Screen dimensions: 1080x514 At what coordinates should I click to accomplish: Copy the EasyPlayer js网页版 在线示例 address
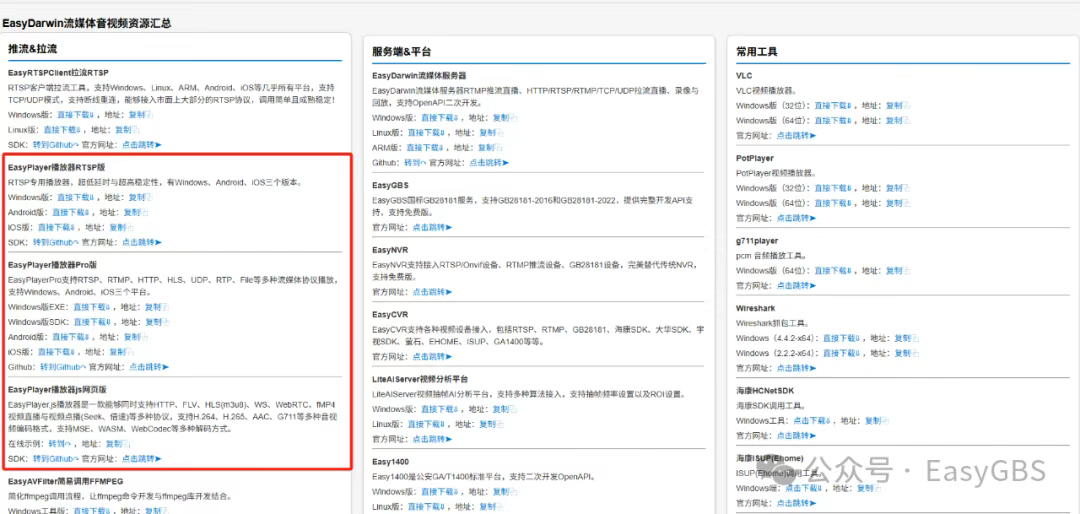point(118,444)
